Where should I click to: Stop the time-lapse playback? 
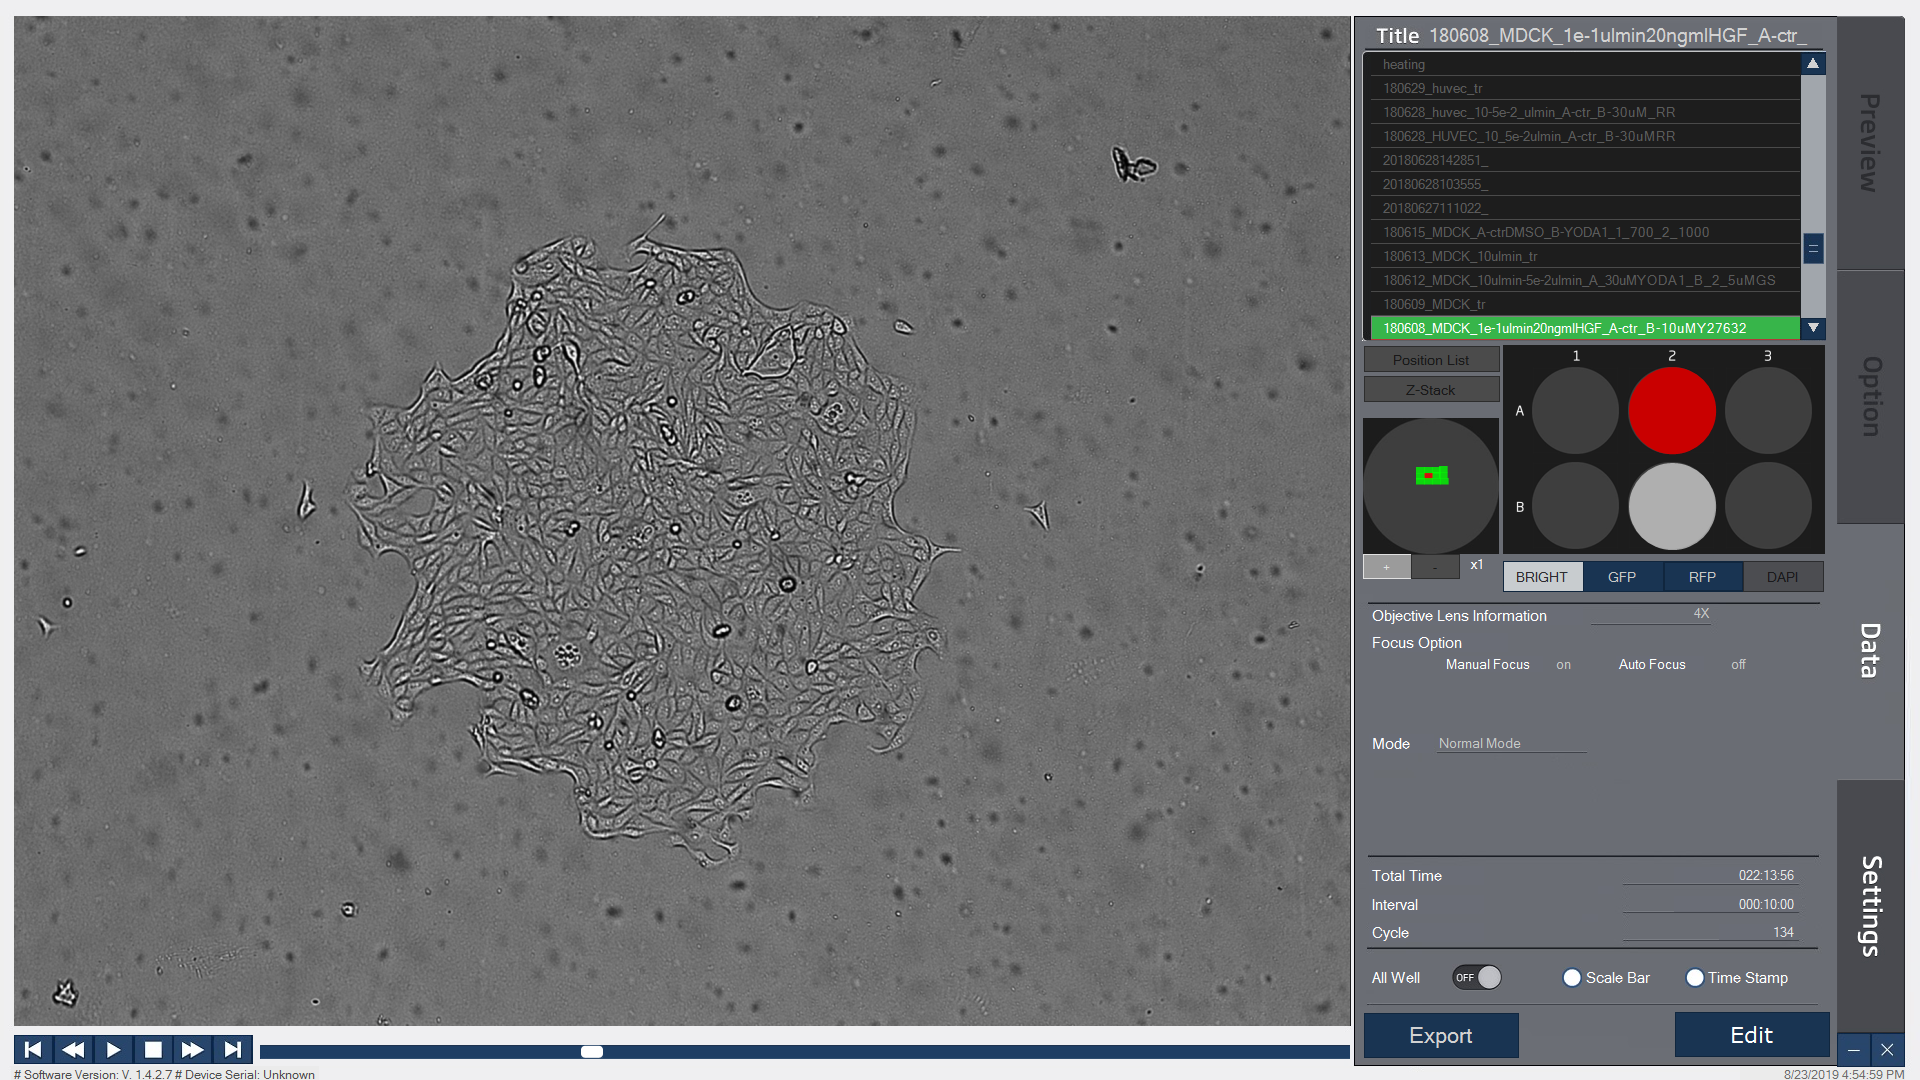153,1049
